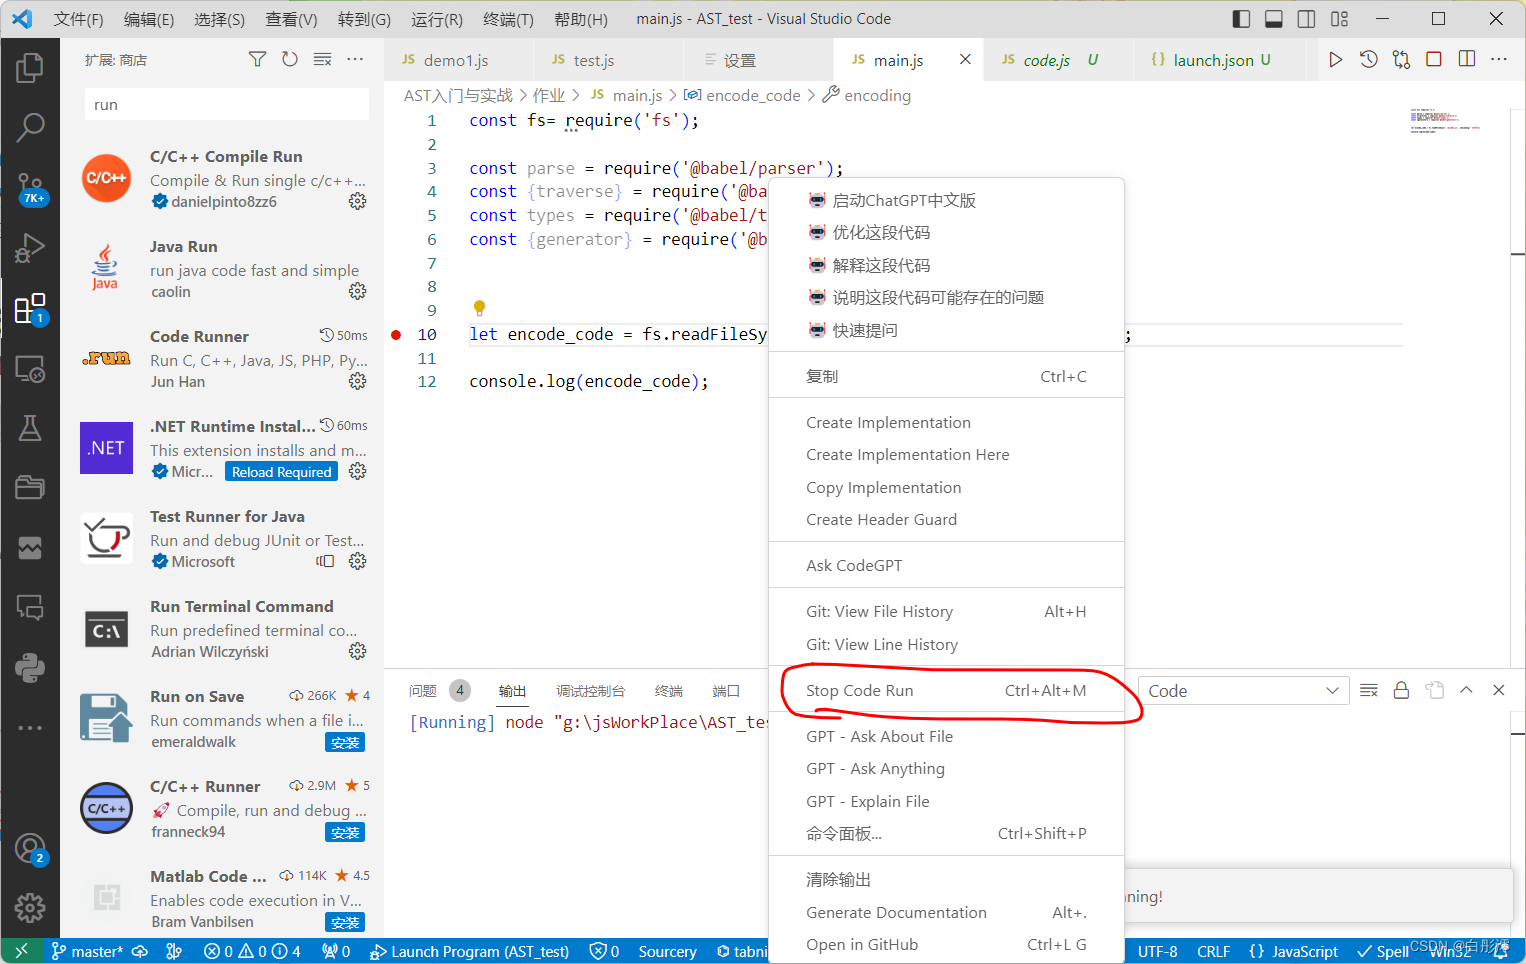The width and height of the screenshot is (1526, 964).
Task: Choose 复制 in the context menu
Action: coord(946,376)
